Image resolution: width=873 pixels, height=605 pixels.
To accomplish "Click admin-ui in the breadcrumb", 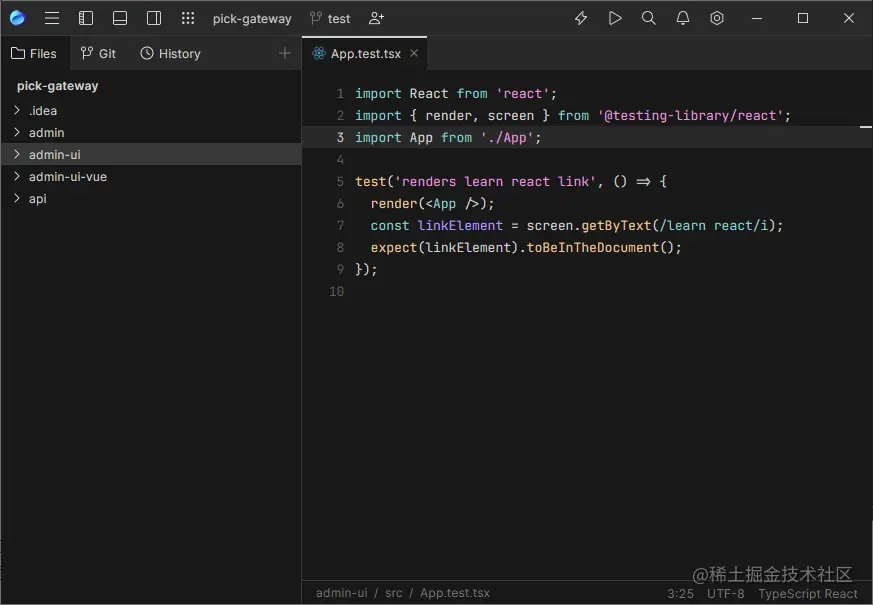I will [x=341, y=593].
